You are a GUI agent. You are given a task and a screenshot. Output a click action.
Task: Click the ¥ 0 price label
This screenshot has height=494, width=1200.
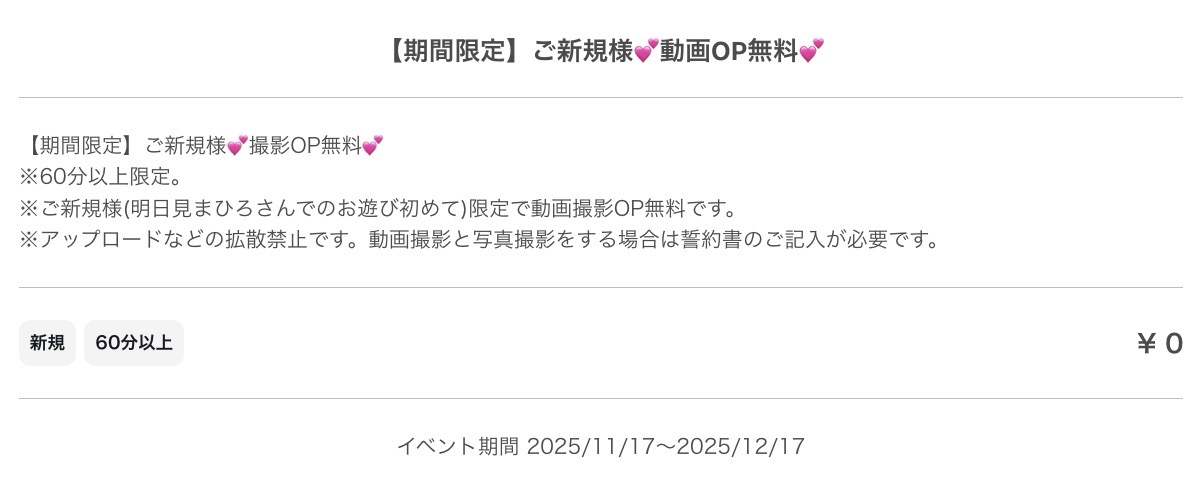[1159, 344]
